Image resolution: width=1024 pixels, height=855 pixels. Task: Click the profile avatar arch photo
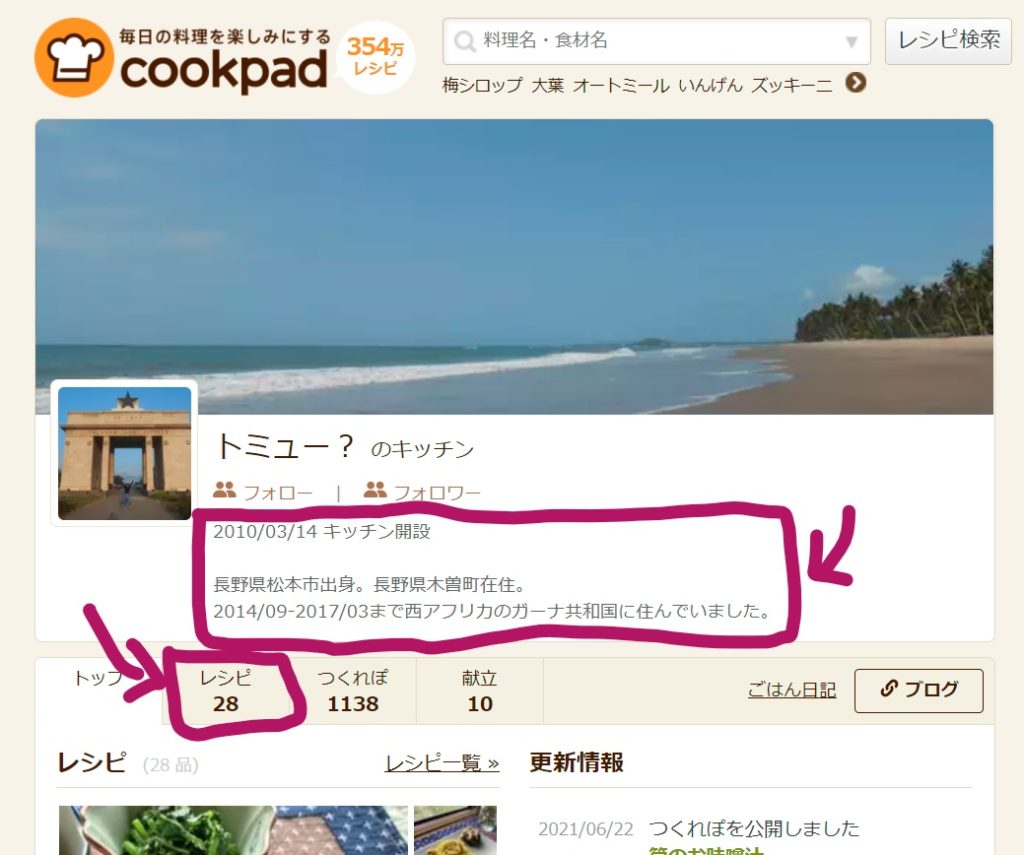(125, 453)
